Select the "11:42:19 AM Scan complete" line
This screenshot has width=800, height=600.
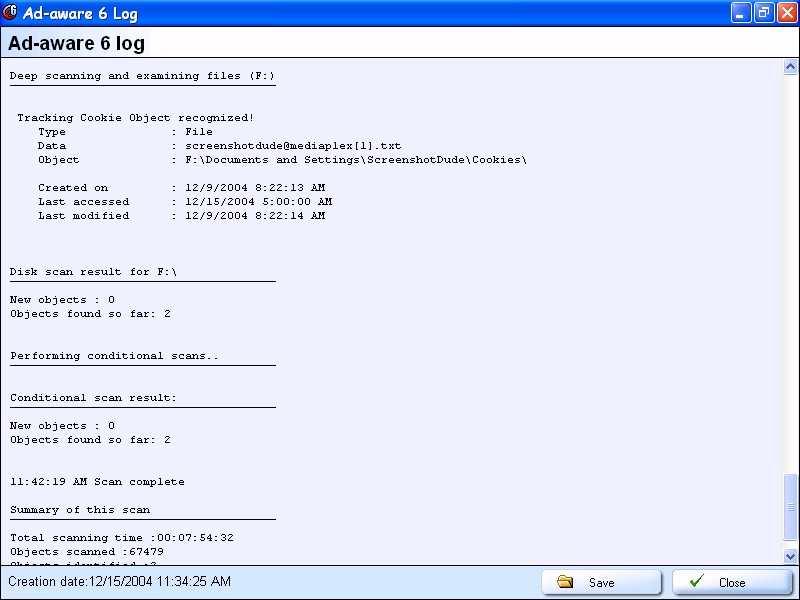click(x=97, y=482)
